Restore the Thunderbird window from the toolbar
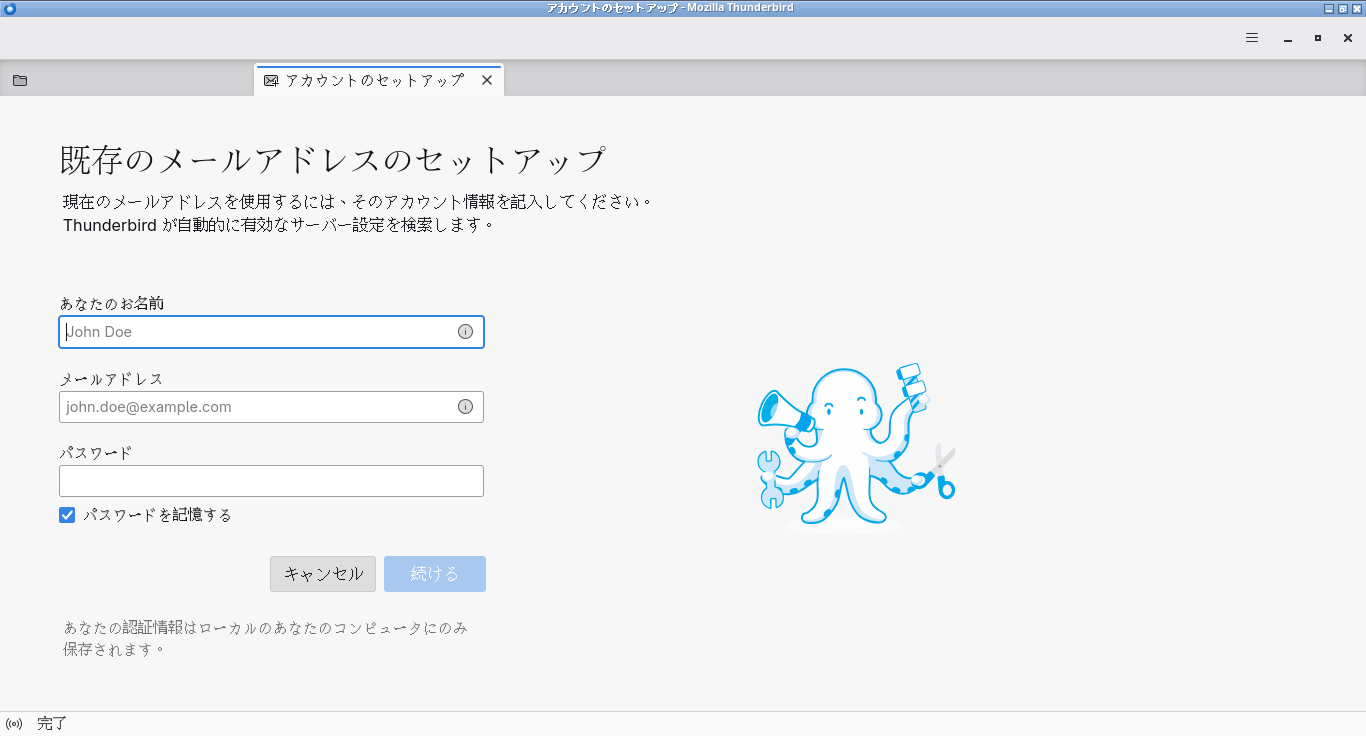 pyautogui.click(x=1318, y=38)
